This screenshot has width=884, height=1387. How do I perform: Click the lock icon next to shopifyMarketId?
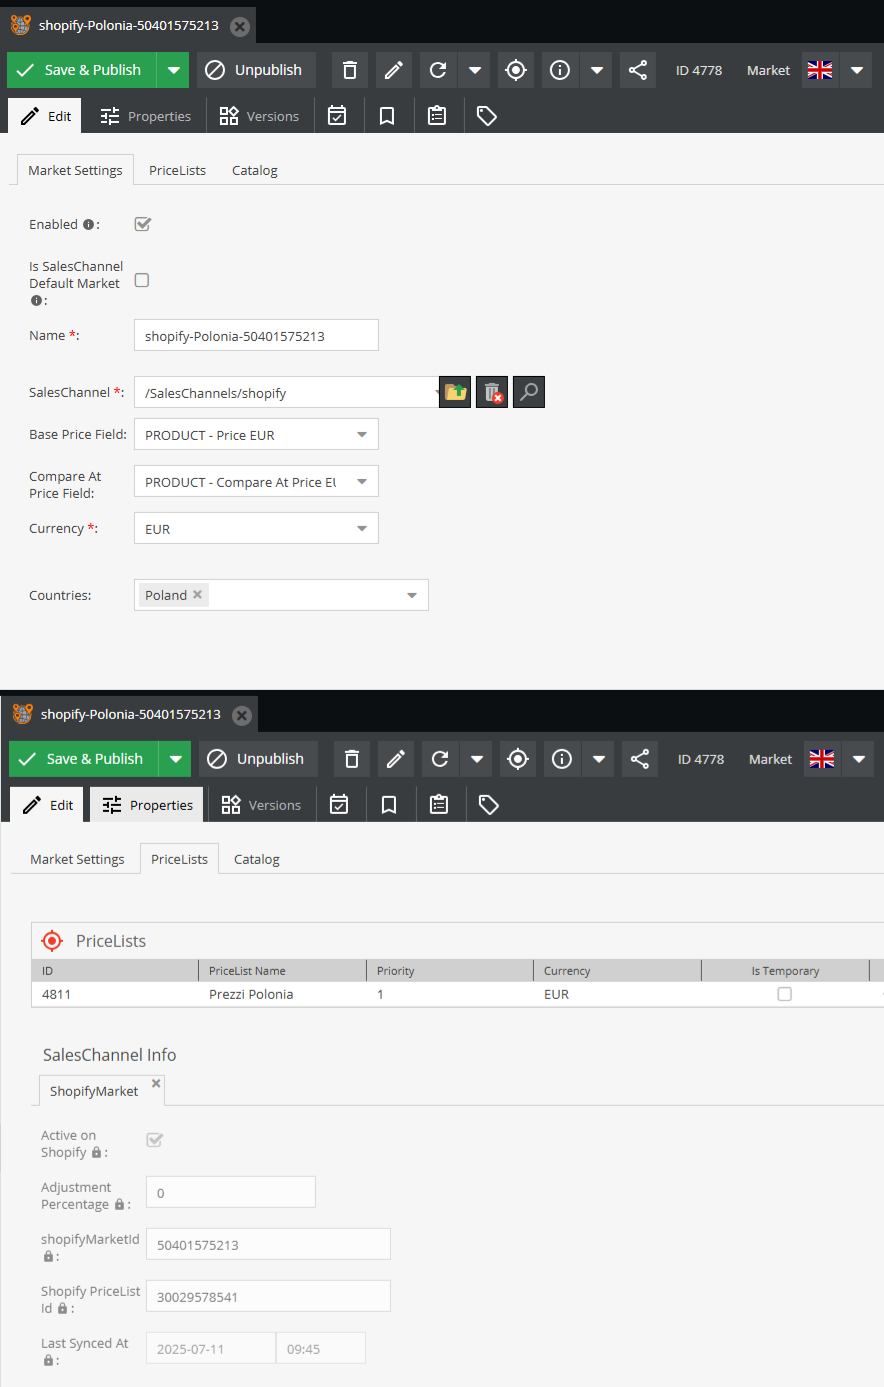coord(48,1256)
